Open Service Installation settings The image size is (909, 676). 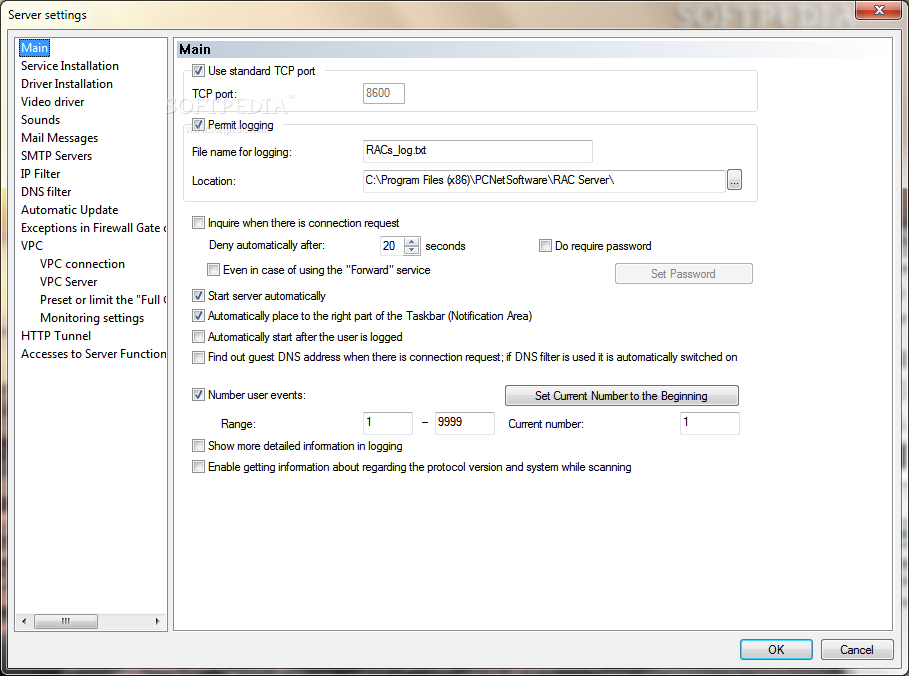(70, 66)
